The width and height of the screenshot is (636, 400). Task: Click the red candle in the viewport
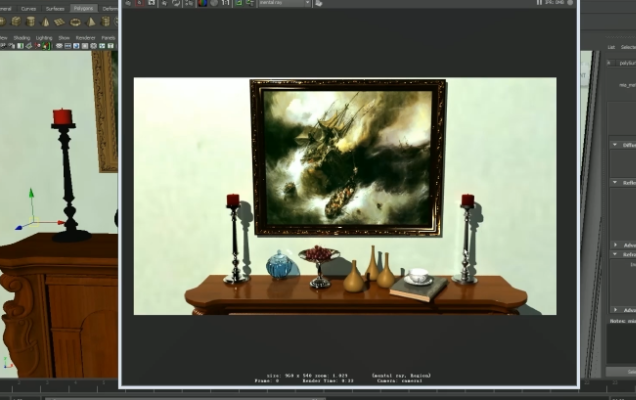tap(62, 117)
